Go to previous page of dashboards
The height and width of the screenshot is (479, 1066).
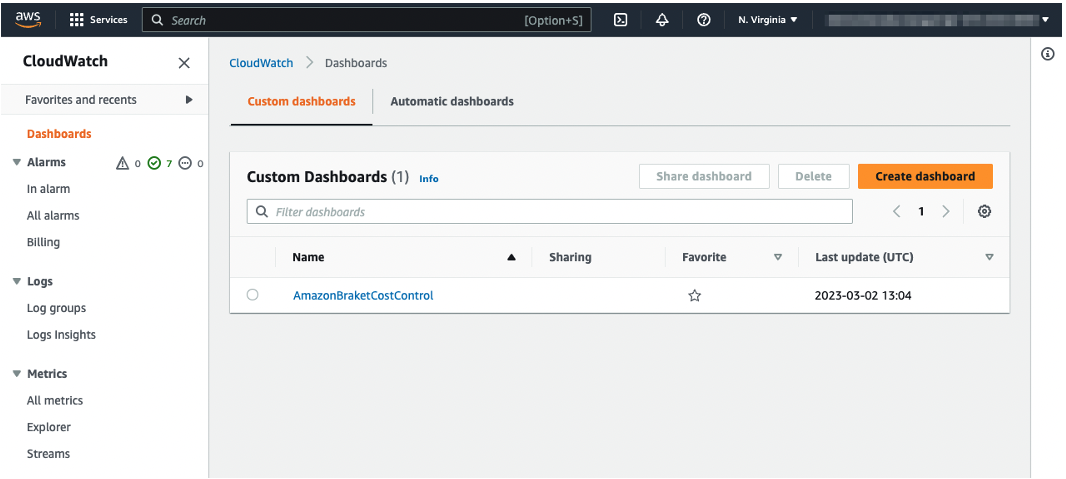click(897, 211)
